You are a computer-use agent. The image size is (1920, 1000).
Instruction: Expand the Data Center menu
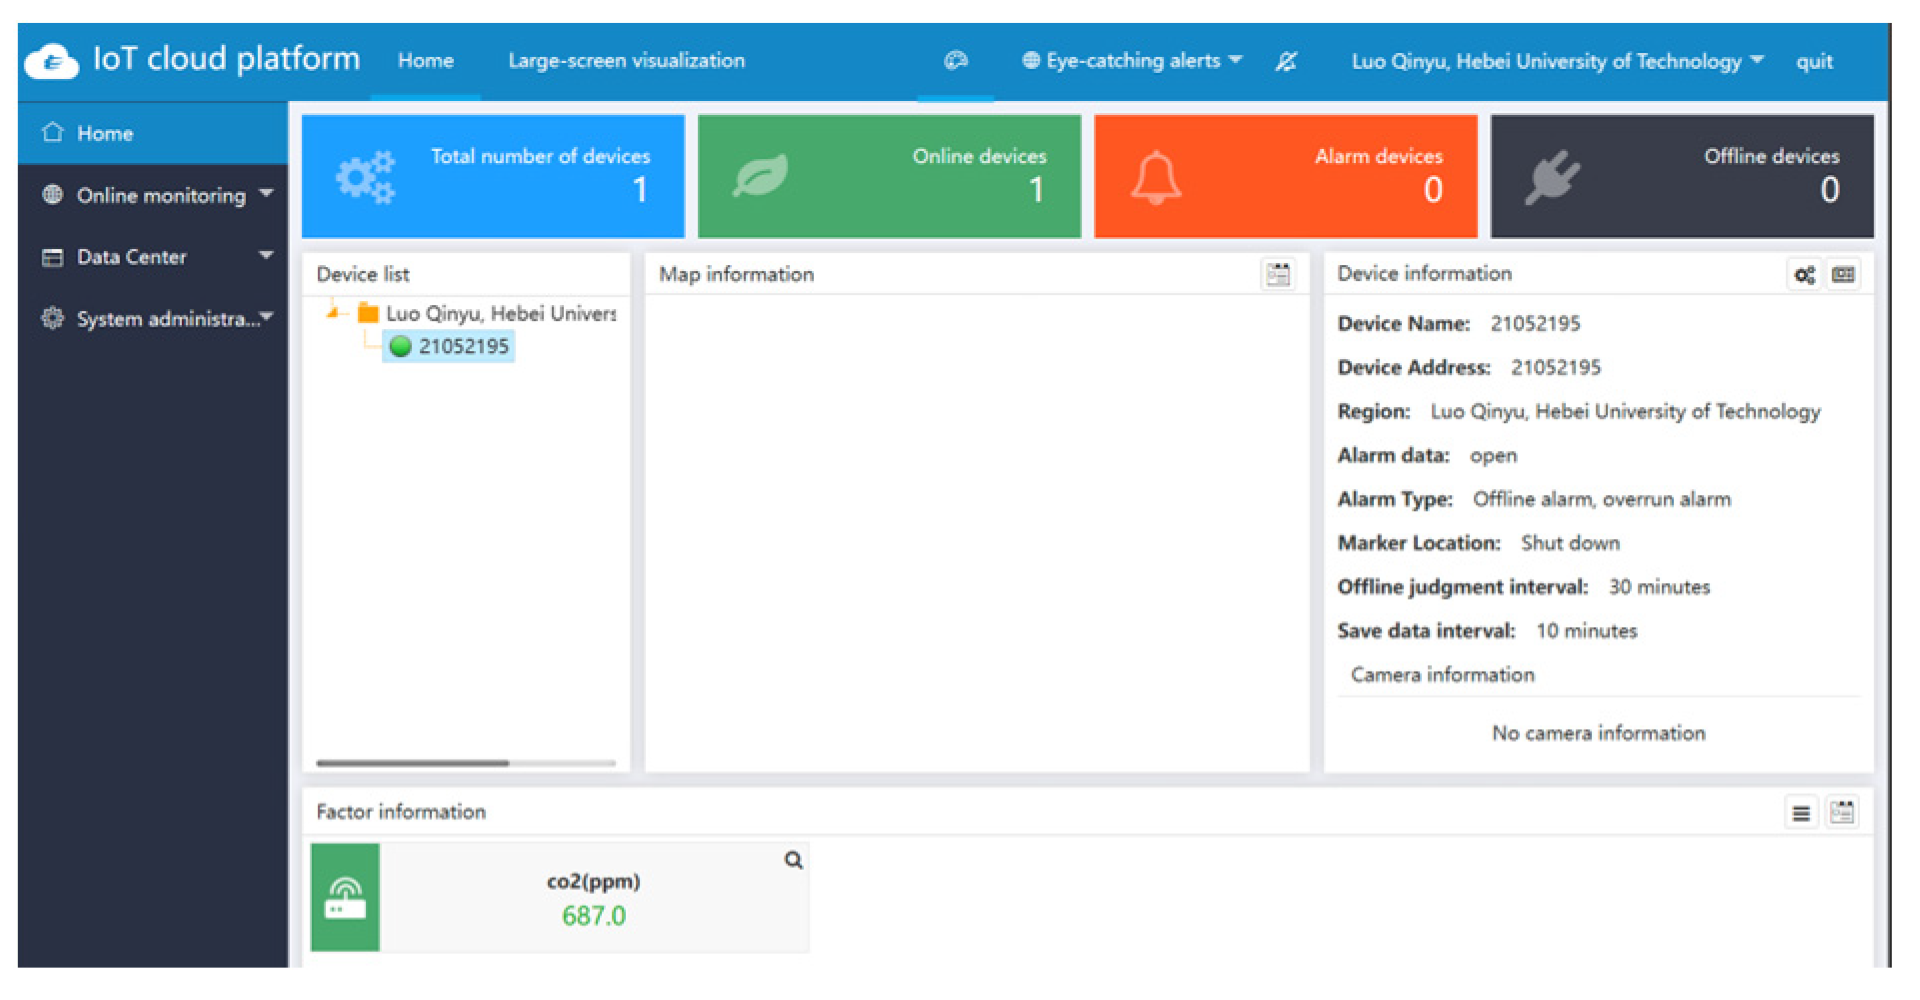pyautogui.click(x=160, y=257)
